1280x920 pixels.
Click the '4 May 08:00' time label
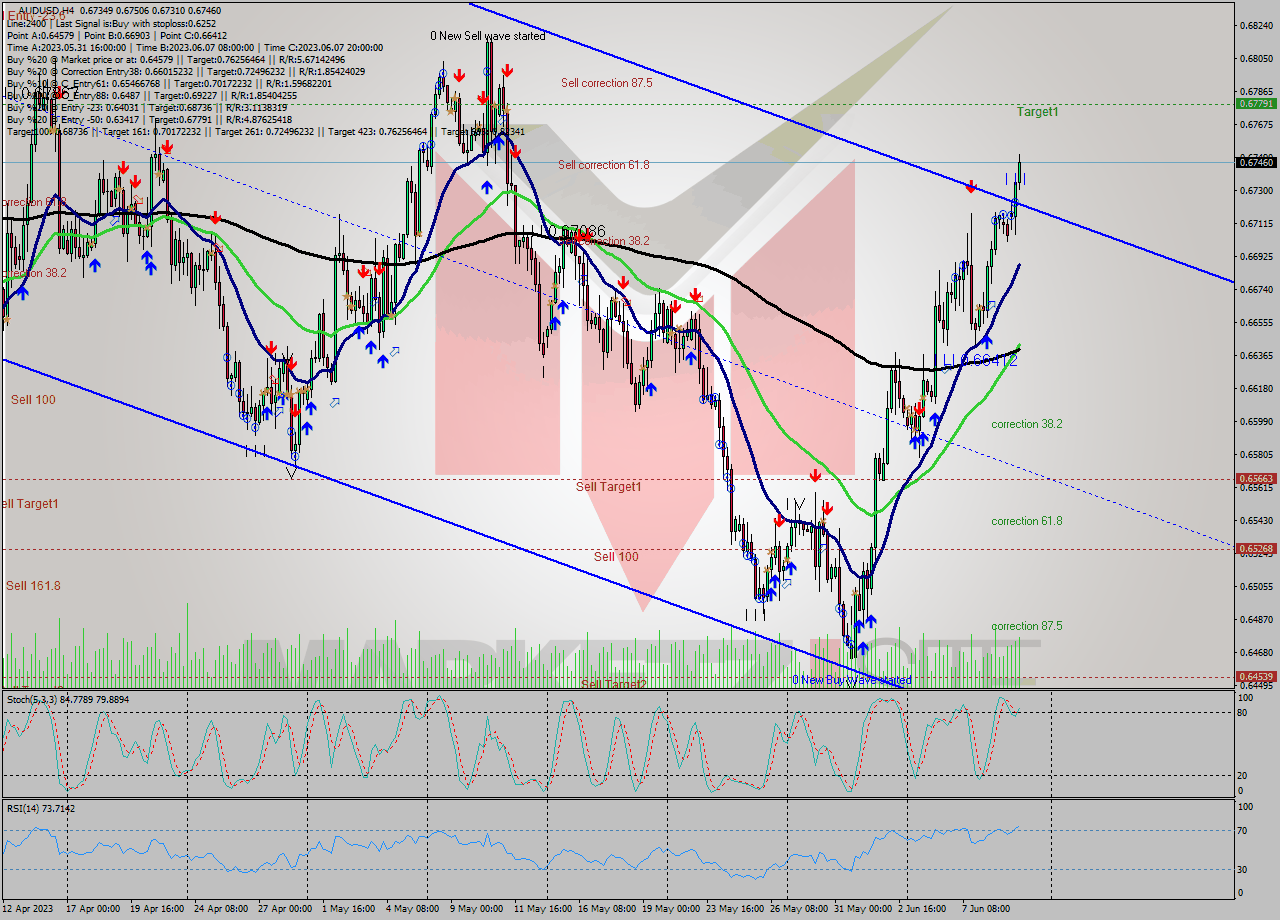coord(411,908)
